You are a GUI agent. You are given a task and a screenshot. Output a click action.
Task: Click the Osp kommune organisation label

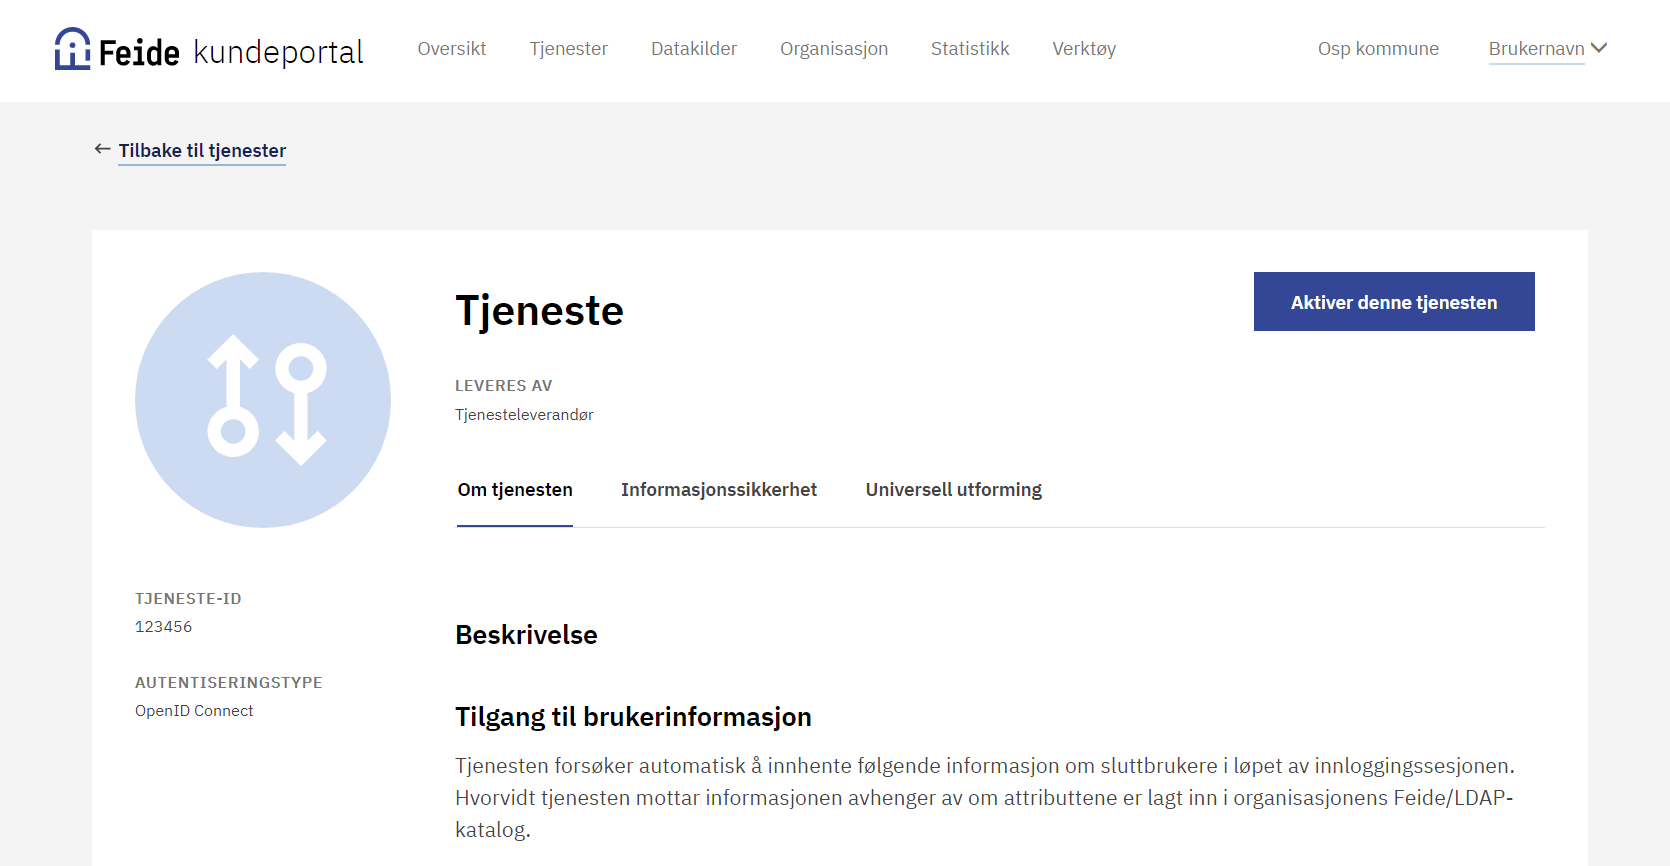(x=1378, y=49)
